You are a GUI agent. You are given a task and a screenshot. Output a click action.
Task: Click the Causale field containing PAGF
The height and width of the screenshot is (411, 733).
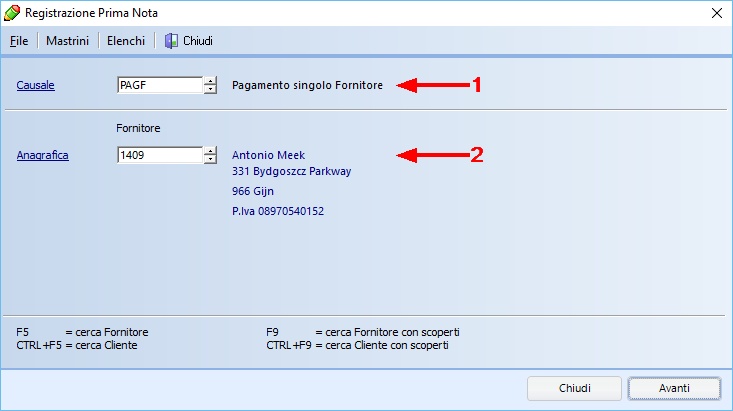click(x=159, y=86)
